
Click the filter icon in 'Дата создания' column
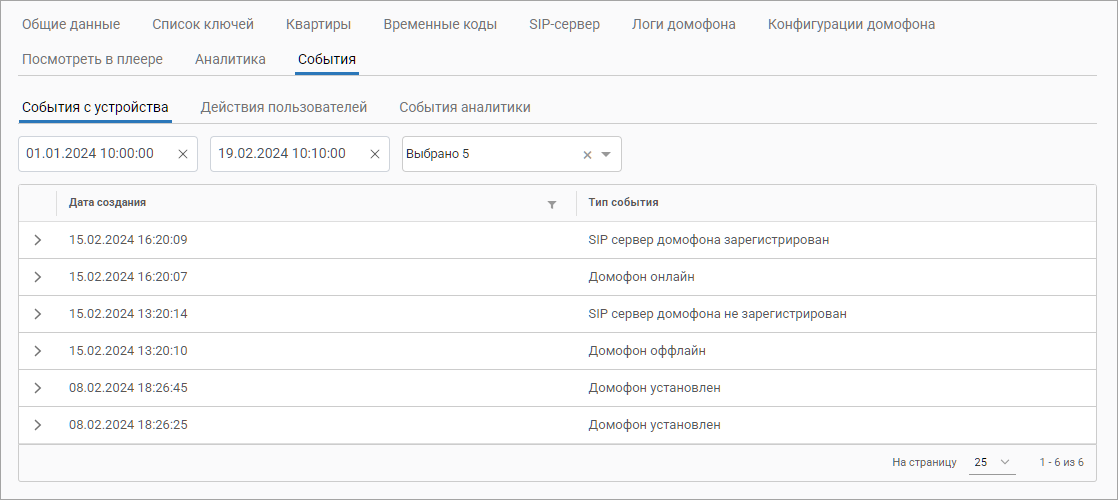[x=551, y=204]
